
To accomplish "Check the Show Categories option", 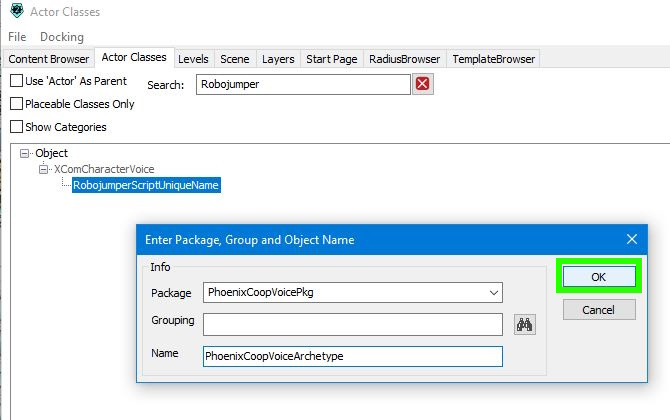I will pos(16,127).
